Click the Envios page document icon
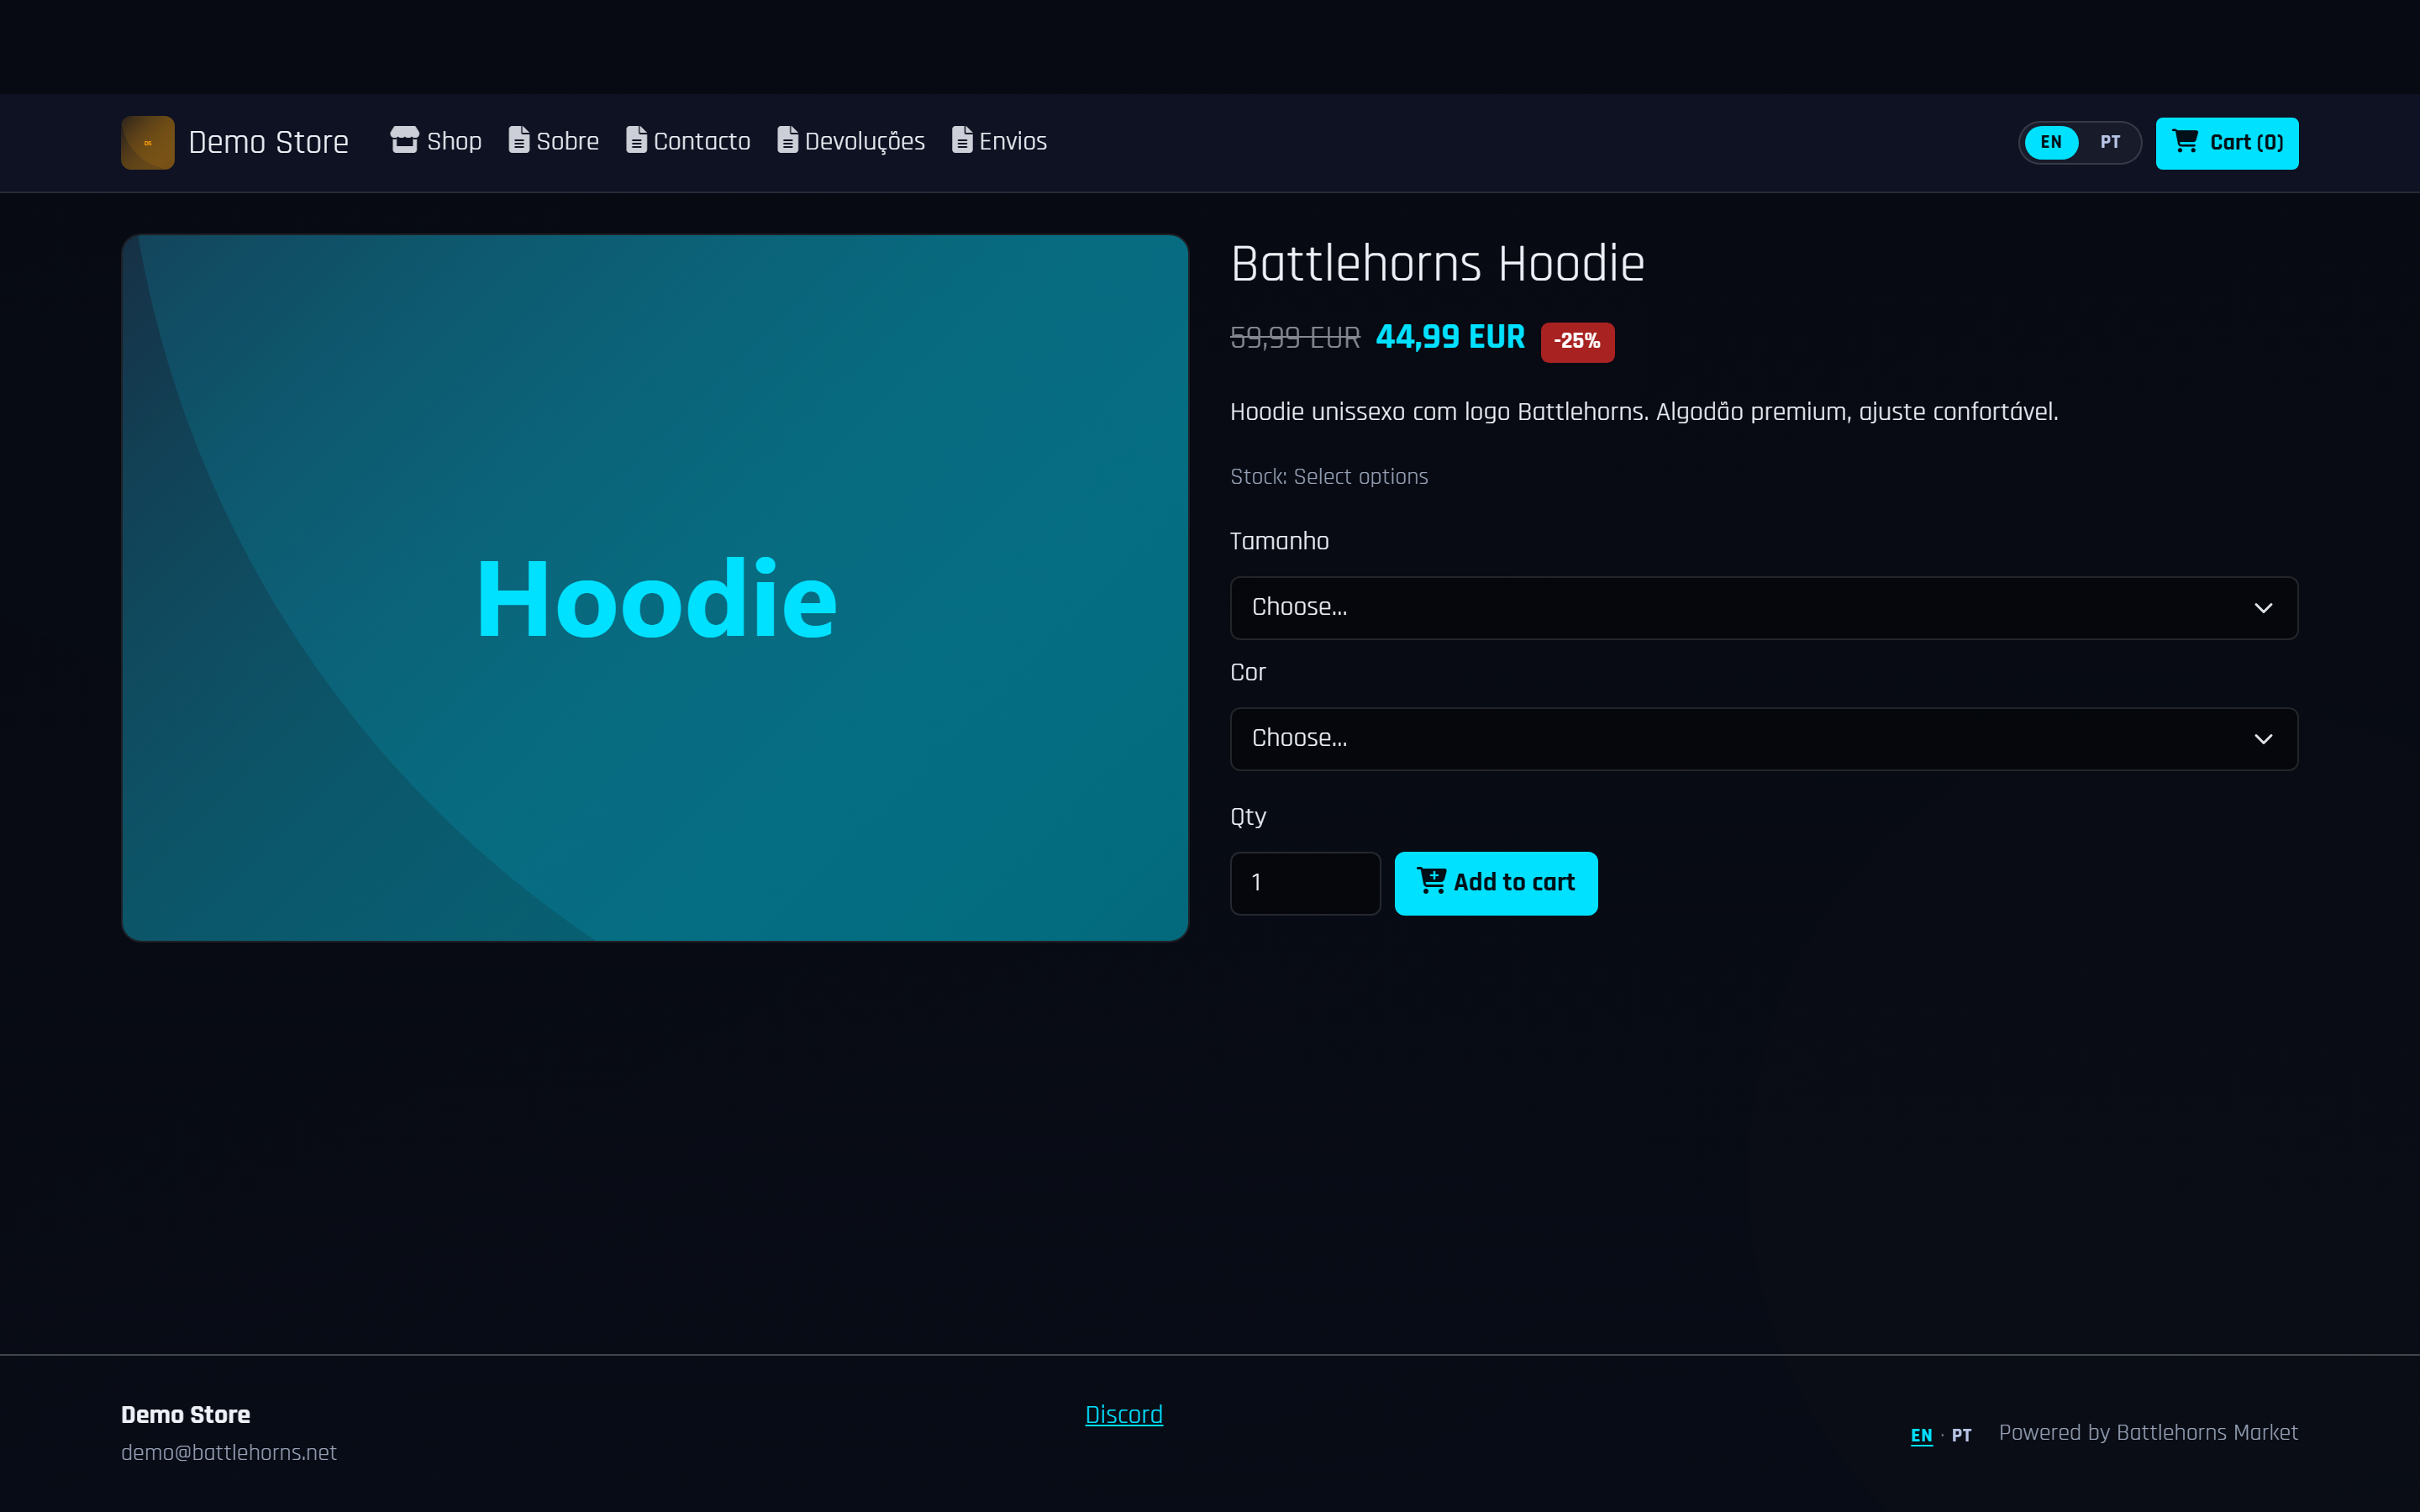The height and width of the screenshot is (1512, 2420). click(x=961, y=140)
